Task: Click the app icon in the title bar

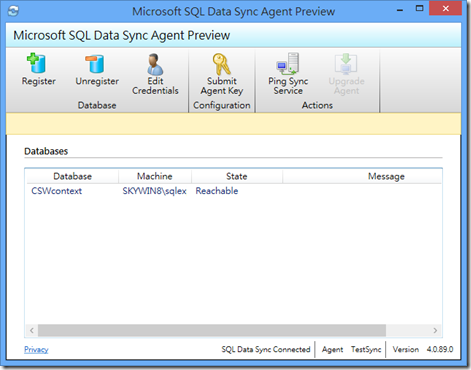Action: (x=14, y=11)
